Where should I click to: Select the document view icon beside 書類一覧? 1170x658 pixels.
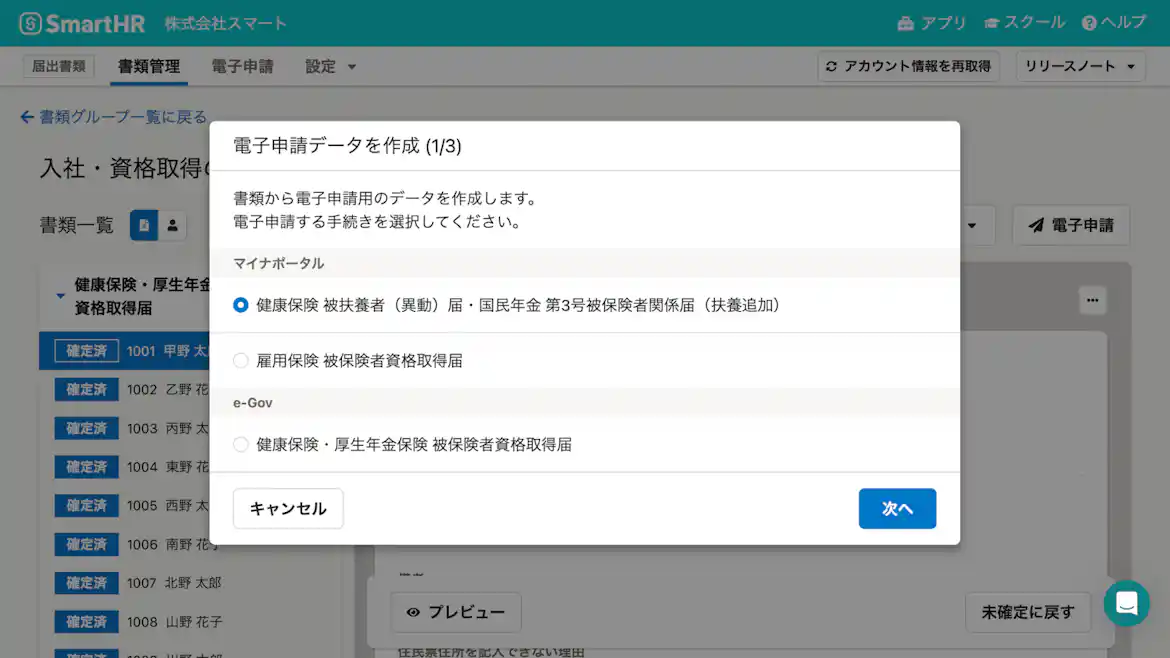tap(143, 225)
